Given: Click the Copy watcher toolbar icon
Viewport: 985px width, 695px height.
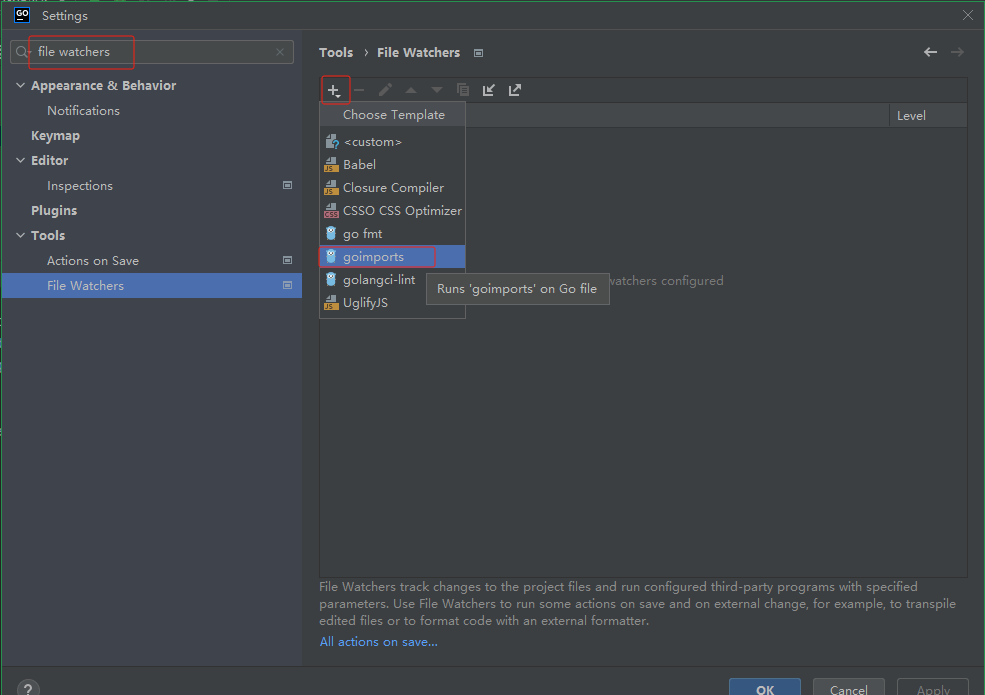Looking at the screenshot, I should point(463,90).
